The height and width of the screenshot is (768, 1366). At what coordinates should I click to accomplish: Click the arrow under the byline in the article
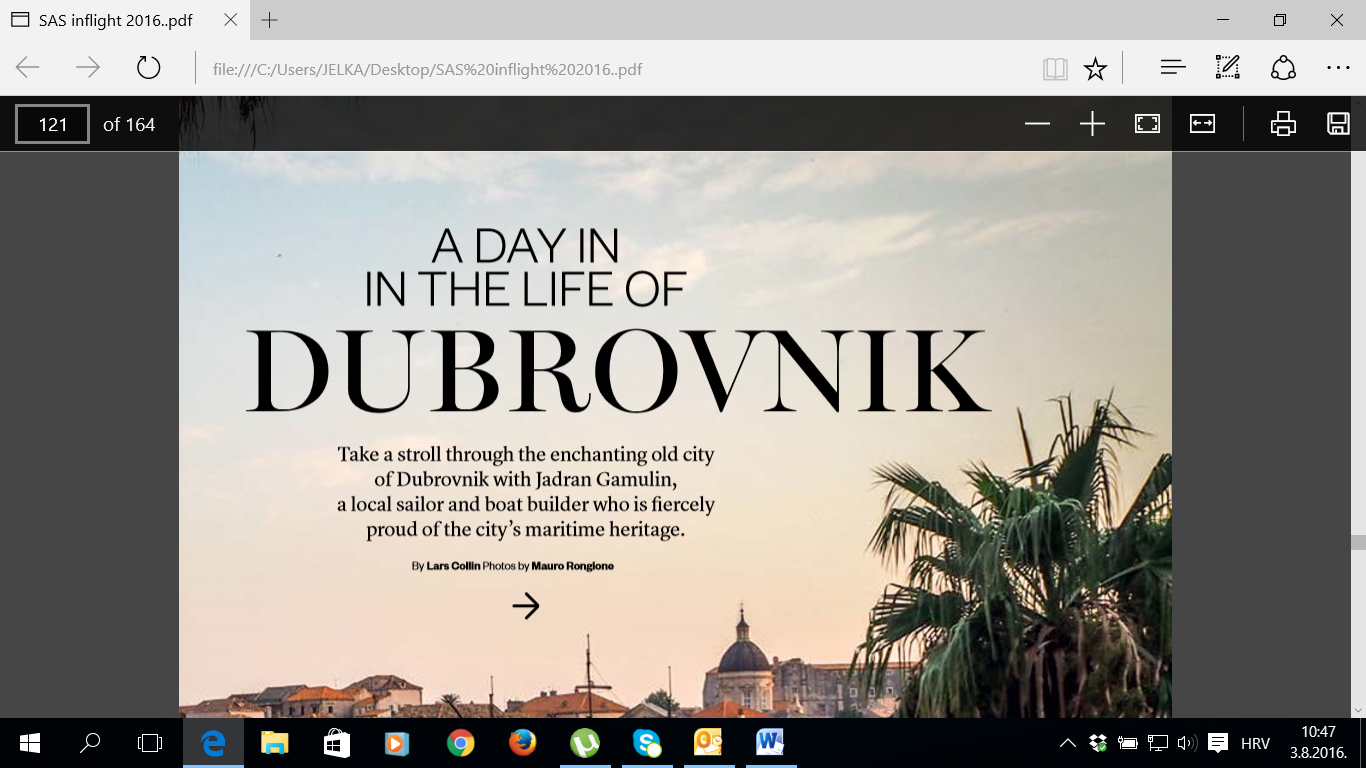tap(526, 606)
